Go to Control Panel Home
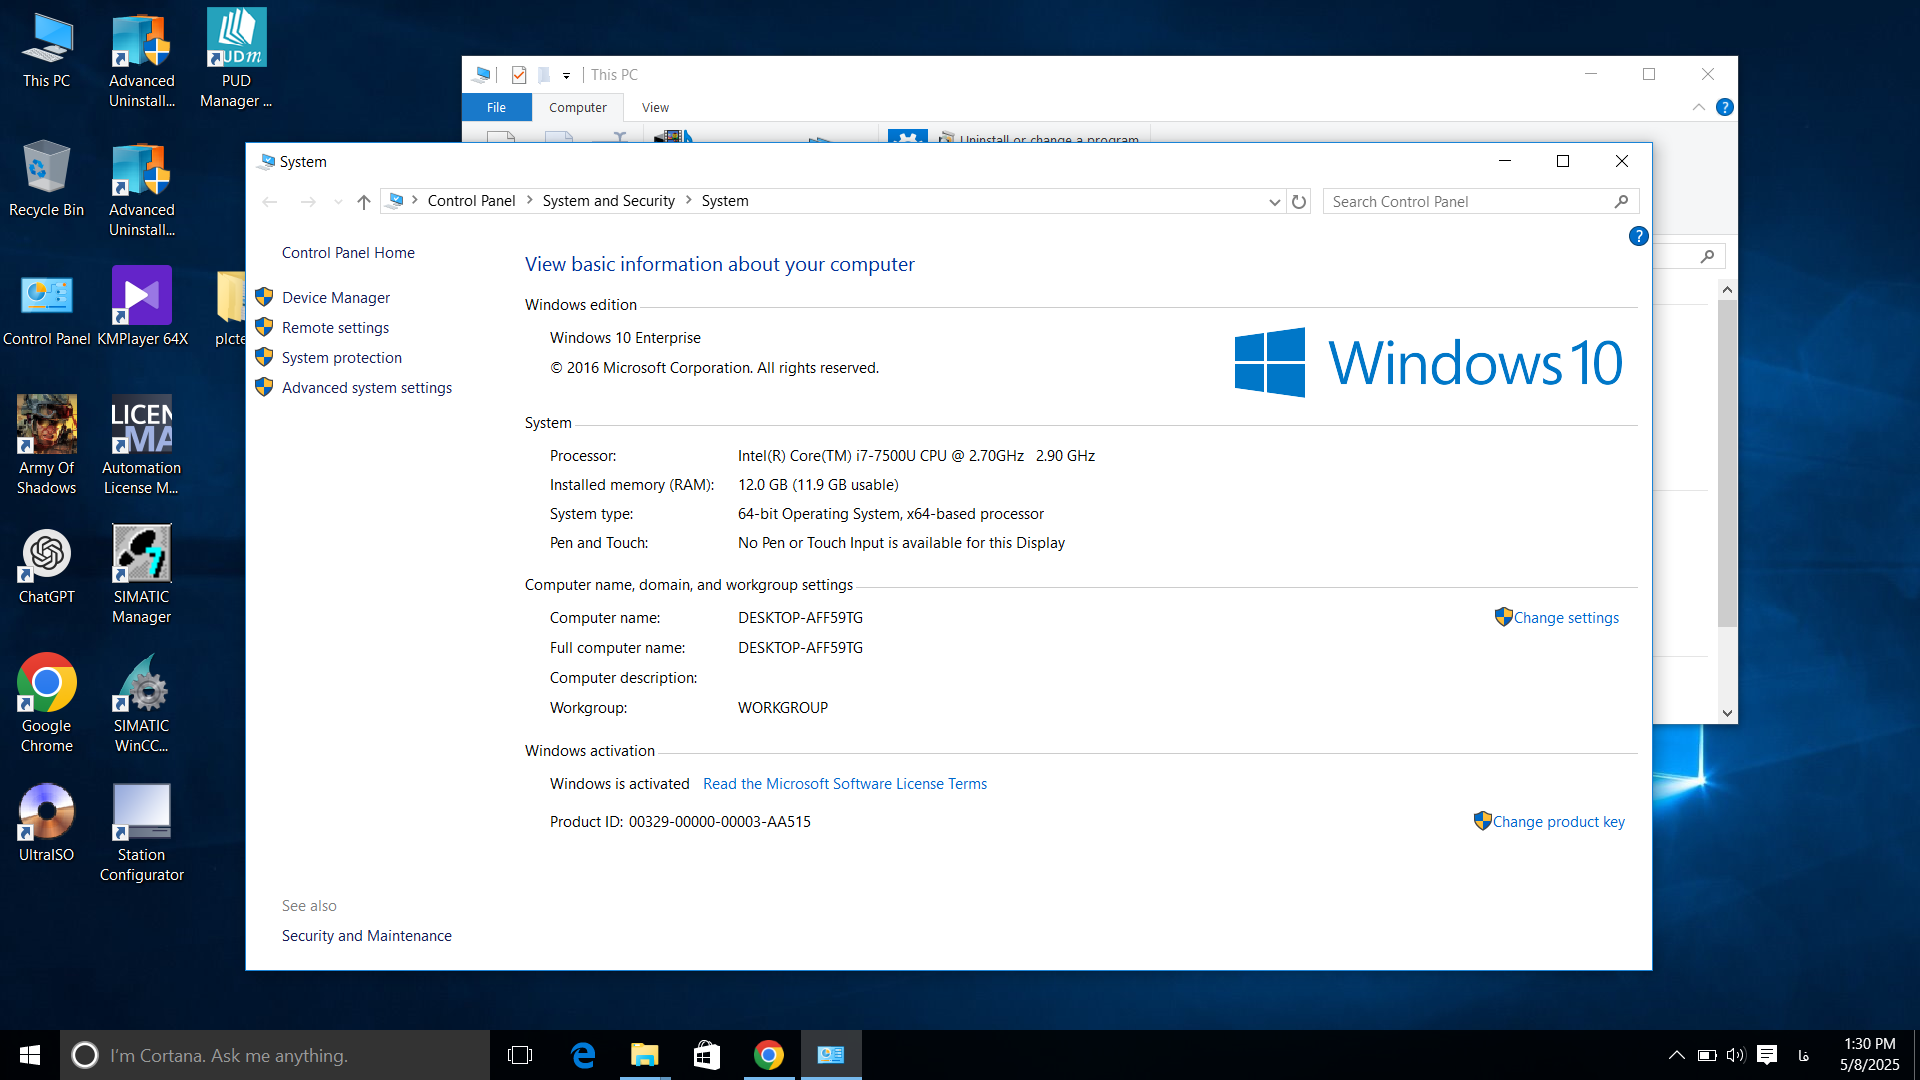Image resolution: width=1920 pixels, height=1080 pixels. (x=348, y=253)
